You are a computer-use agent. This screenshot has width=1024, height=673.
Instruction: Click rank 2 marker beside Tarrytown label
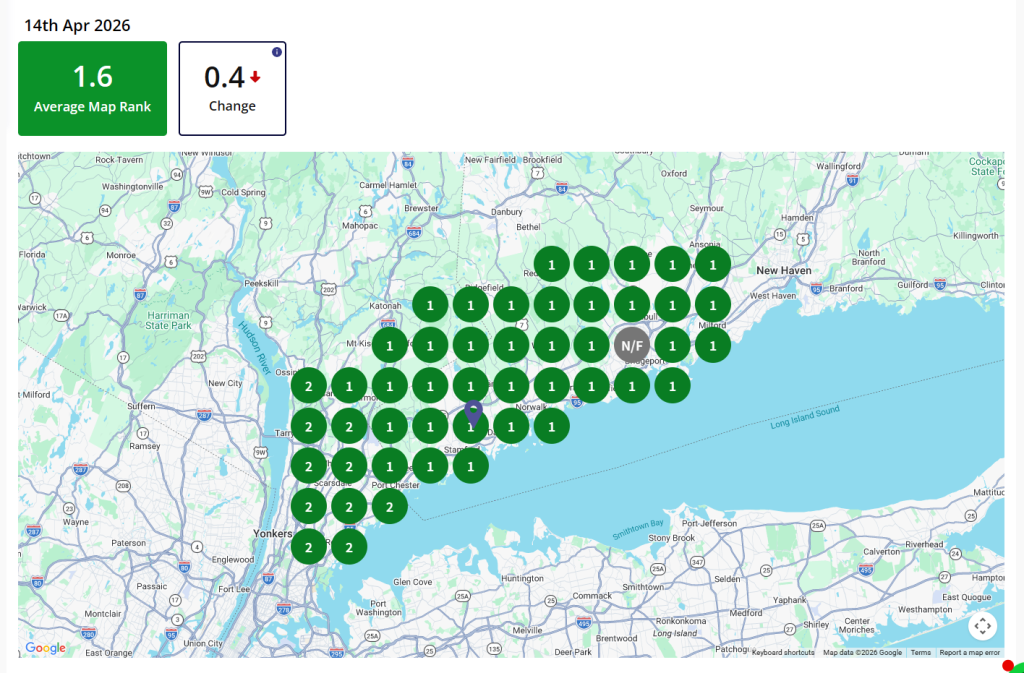pos(309,426)
